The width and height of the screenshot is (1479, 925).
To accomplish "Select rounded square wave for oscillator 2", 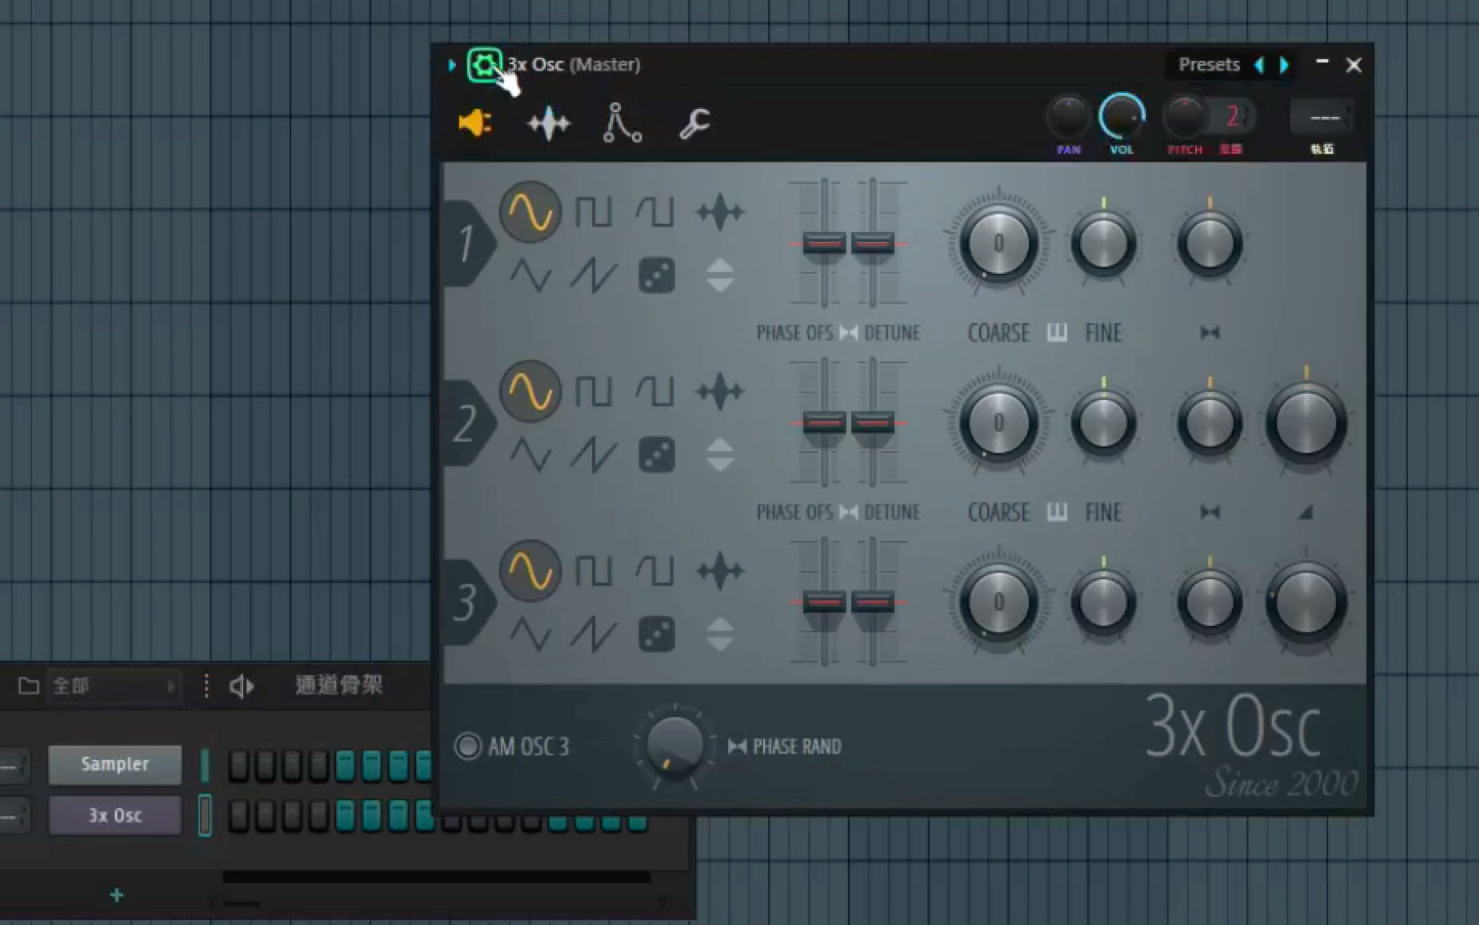I will pos(655,391).
